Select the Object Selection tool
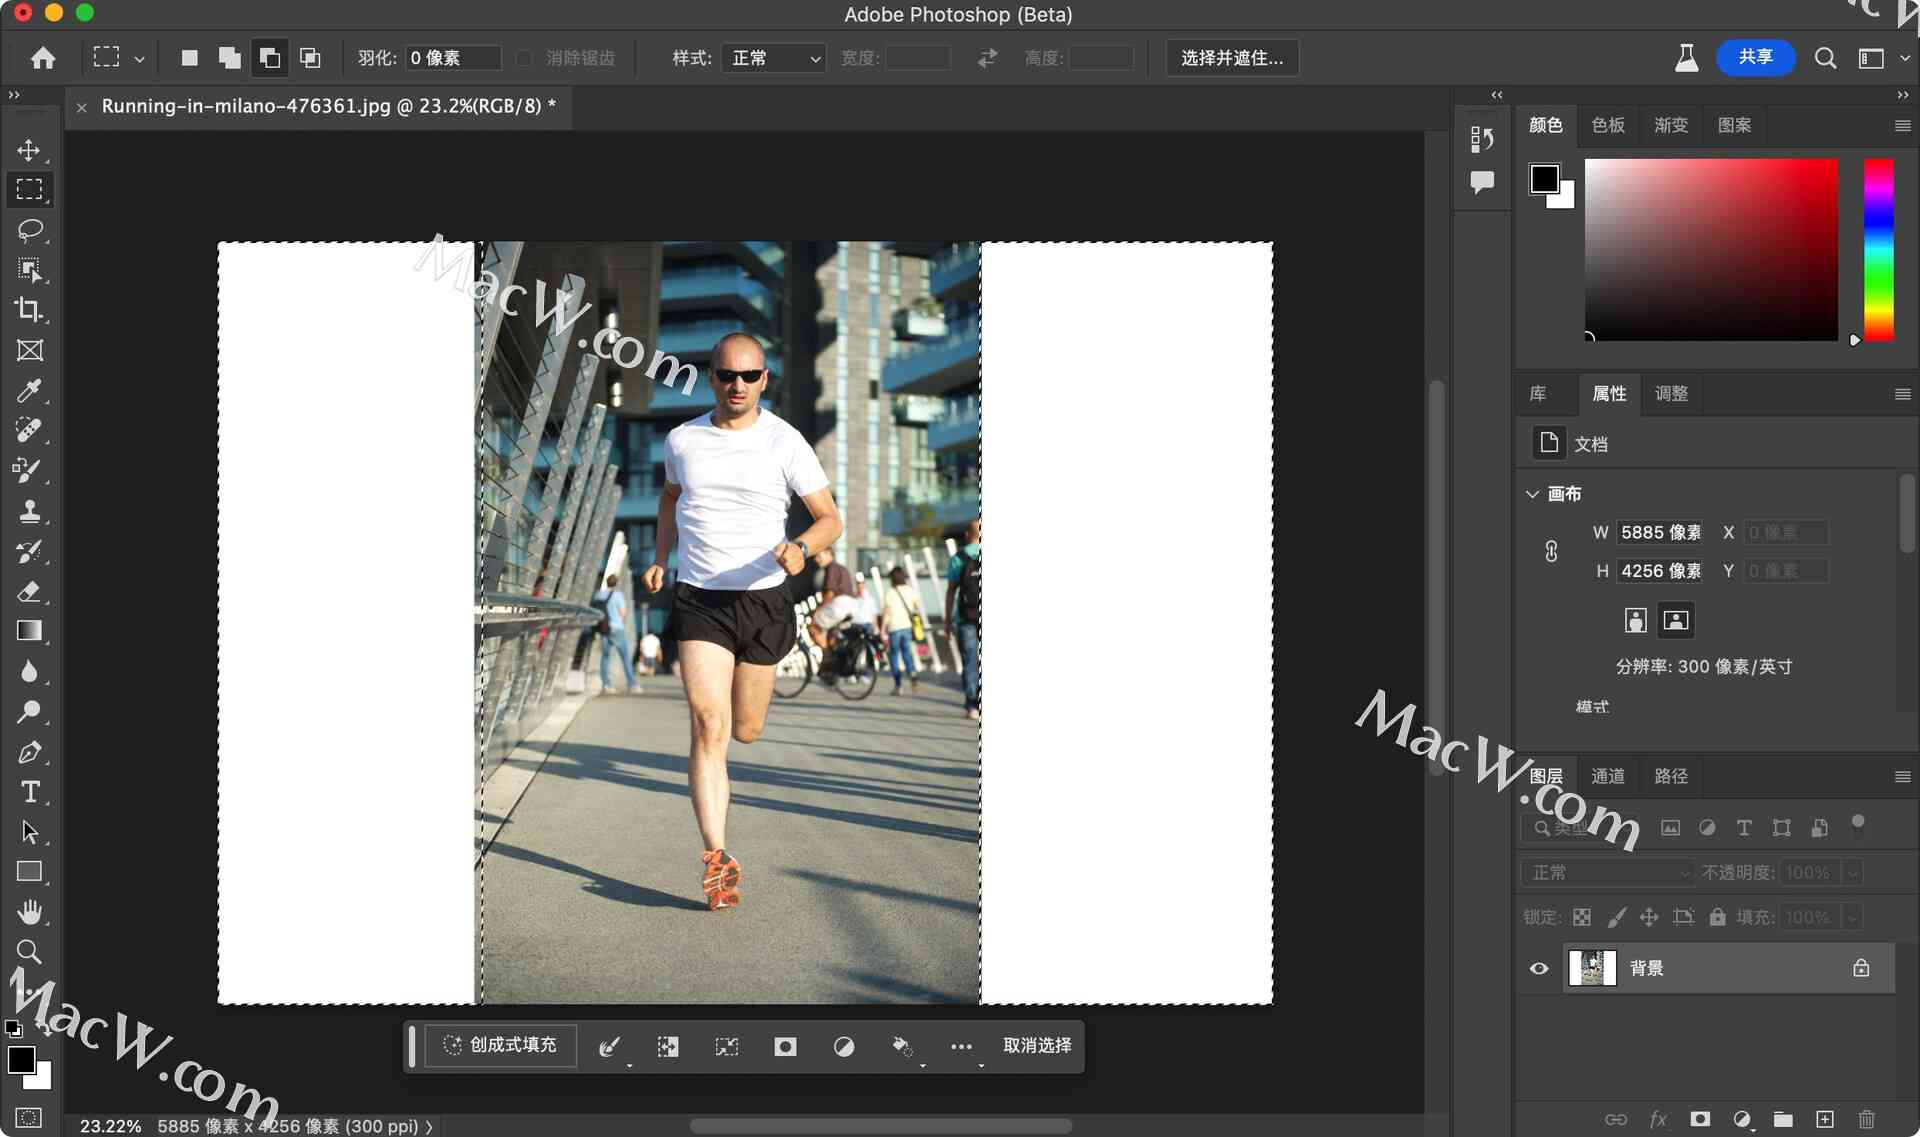1920x1137 pixels. [x=29, y=270]
